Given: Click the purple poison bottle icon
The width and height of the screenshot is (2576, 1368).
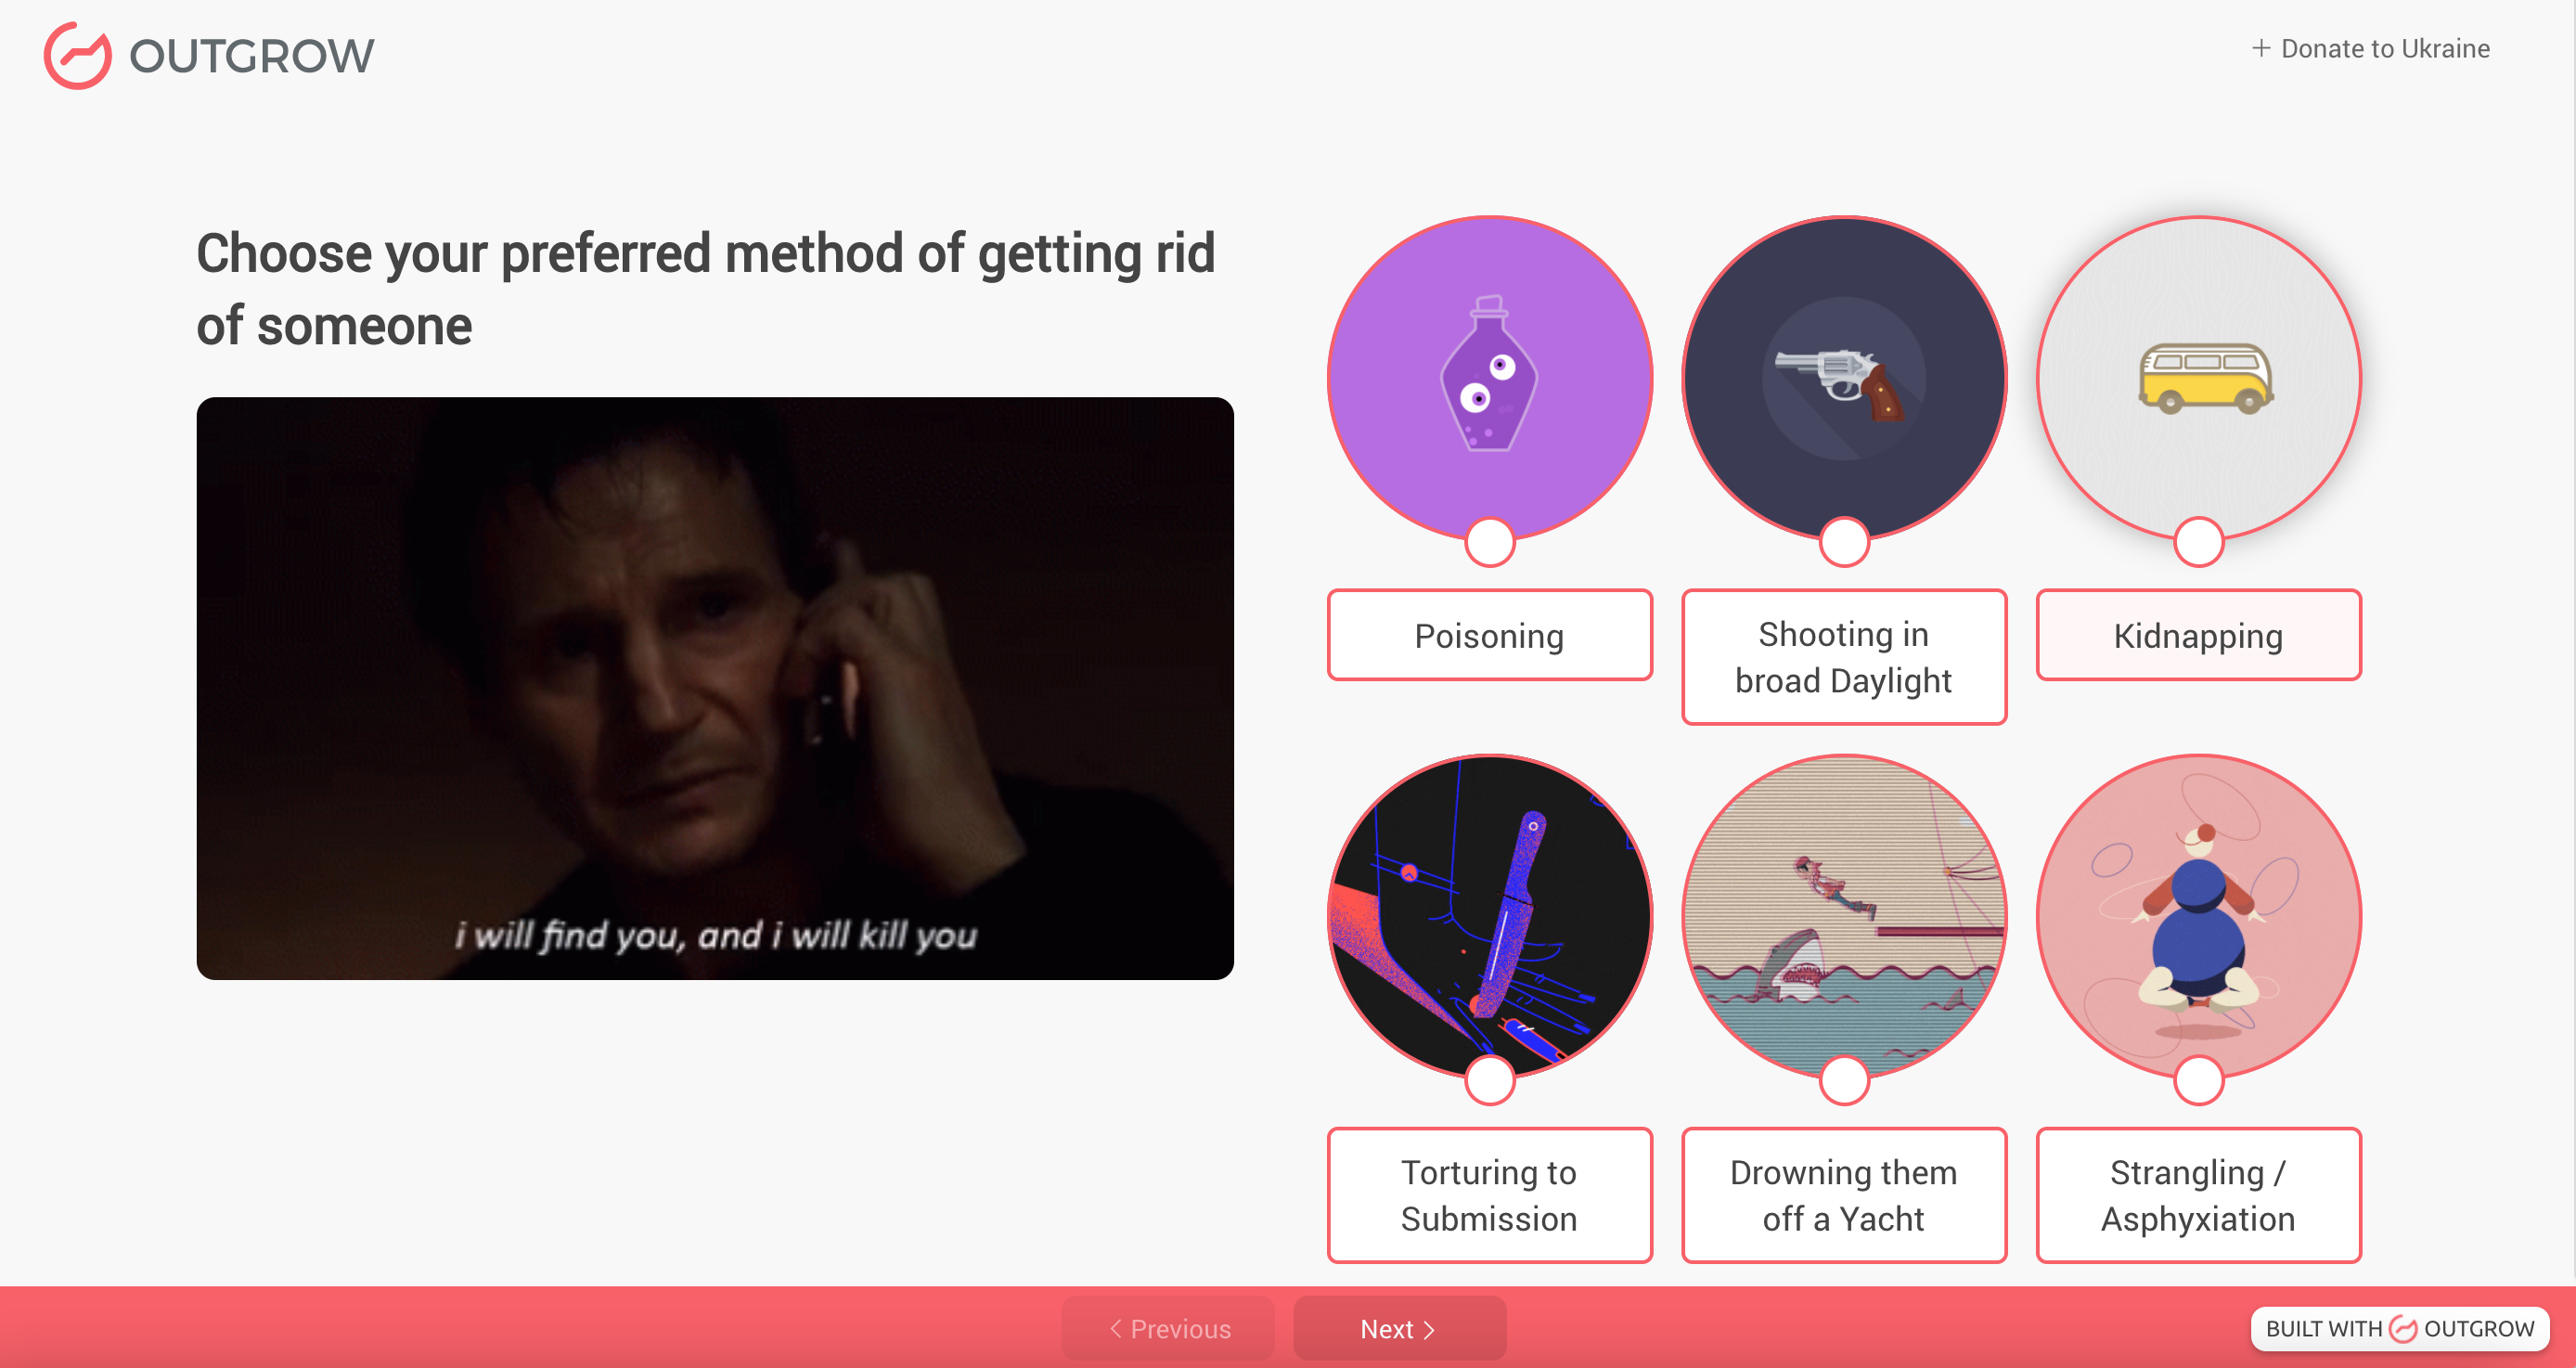Looking at the screenshot, I should pos(1489,377).
